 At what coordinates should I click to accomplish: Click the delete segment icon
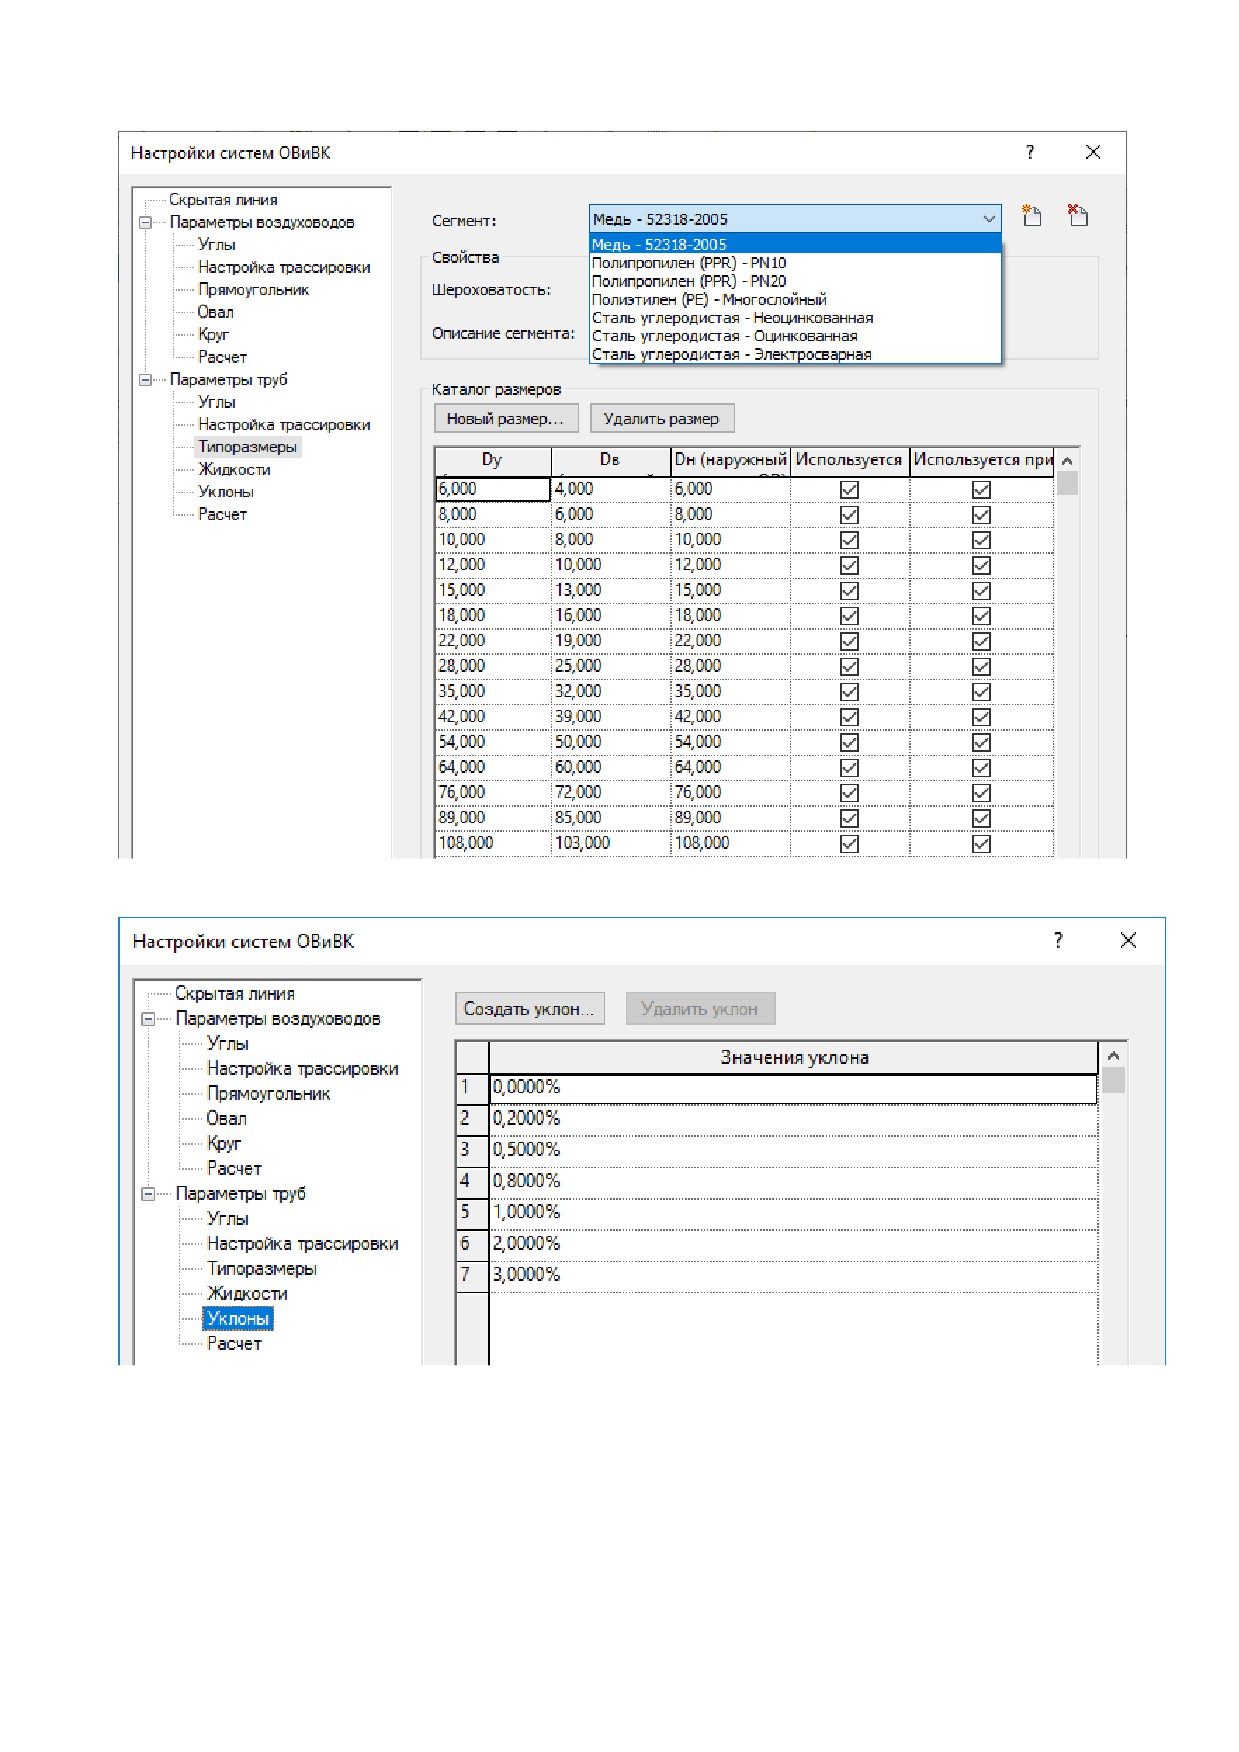pyautogui.click(x=1077, y=215)
